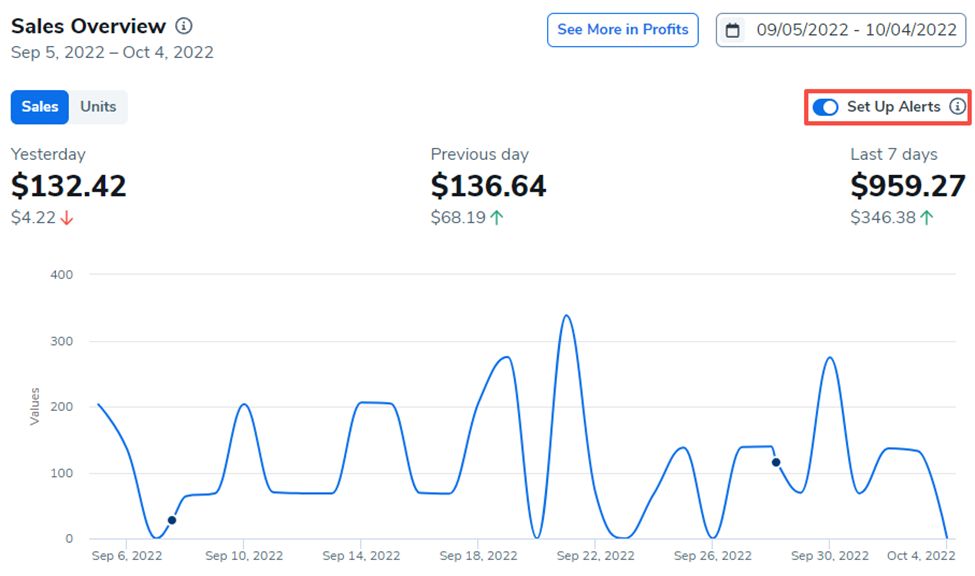Screen dimensions: 975x576
Task: Click the info icon beside Sales Overview title
Action: click(x=184, y=26)
